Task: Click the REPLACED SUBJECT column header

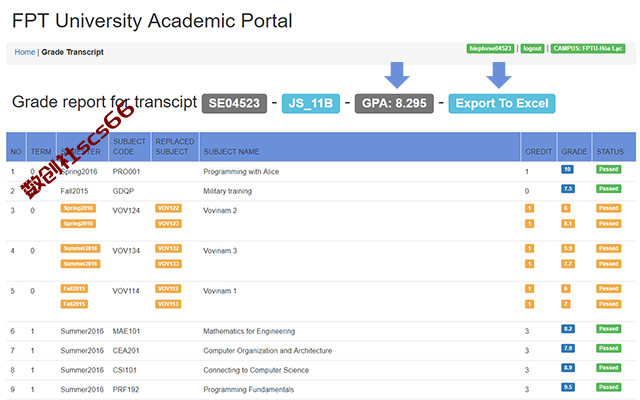Action: pyautogui.click(x=175, y=147)
